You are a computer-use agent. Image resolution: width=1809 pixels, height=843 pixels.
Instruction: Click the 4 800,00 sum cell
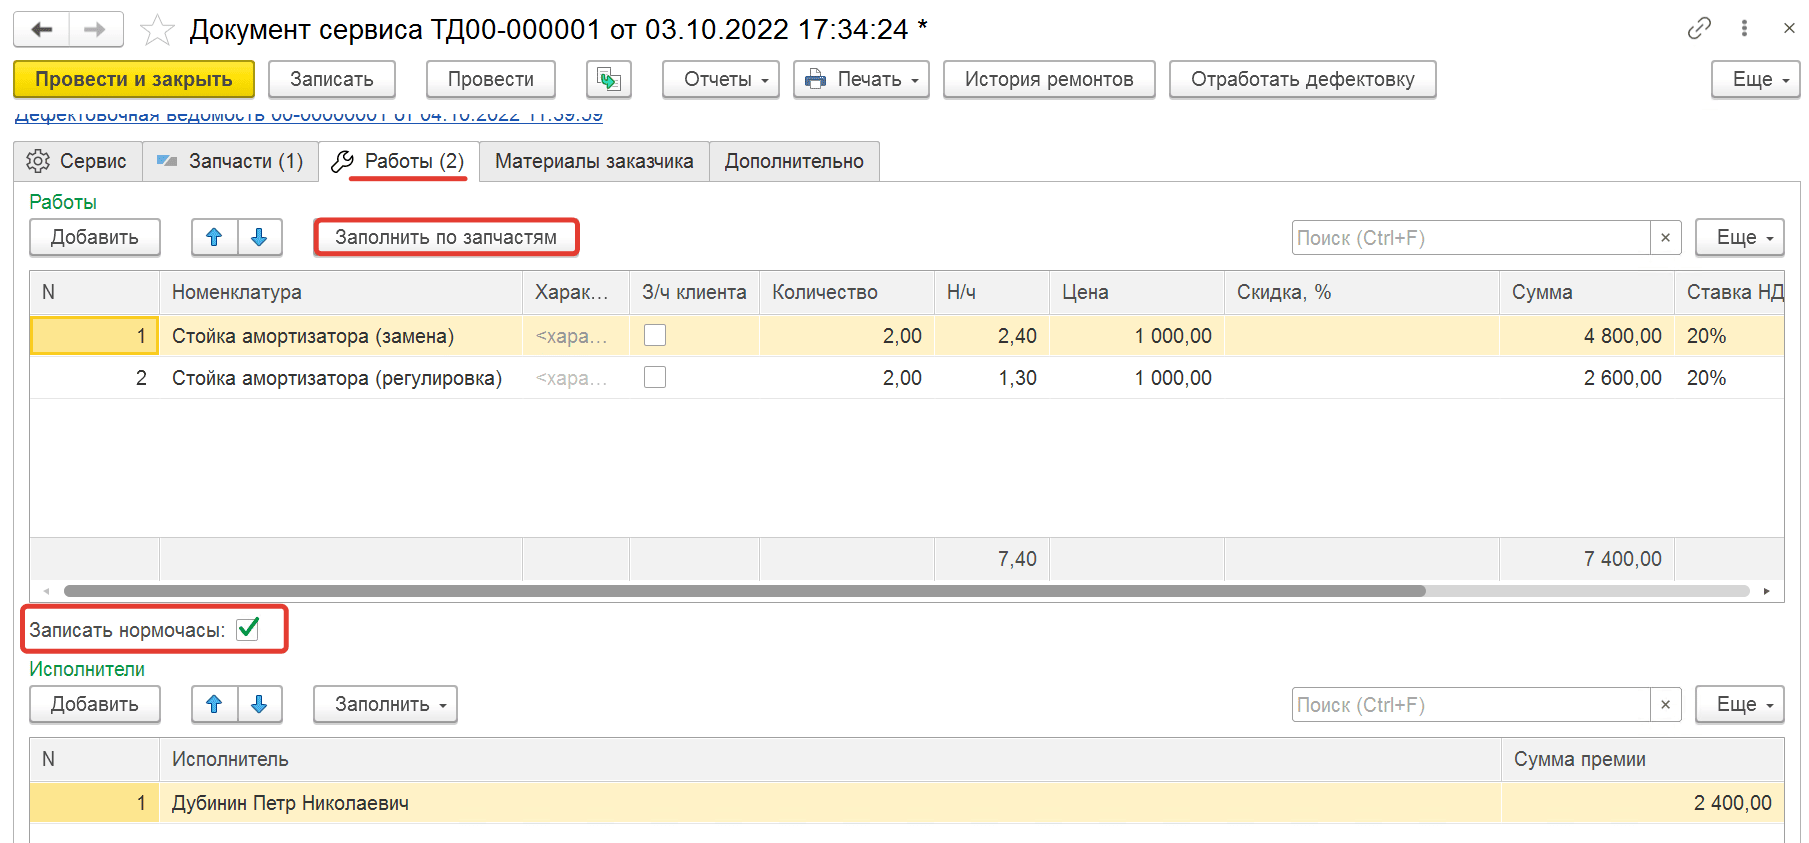click(x=1587, y=336)
